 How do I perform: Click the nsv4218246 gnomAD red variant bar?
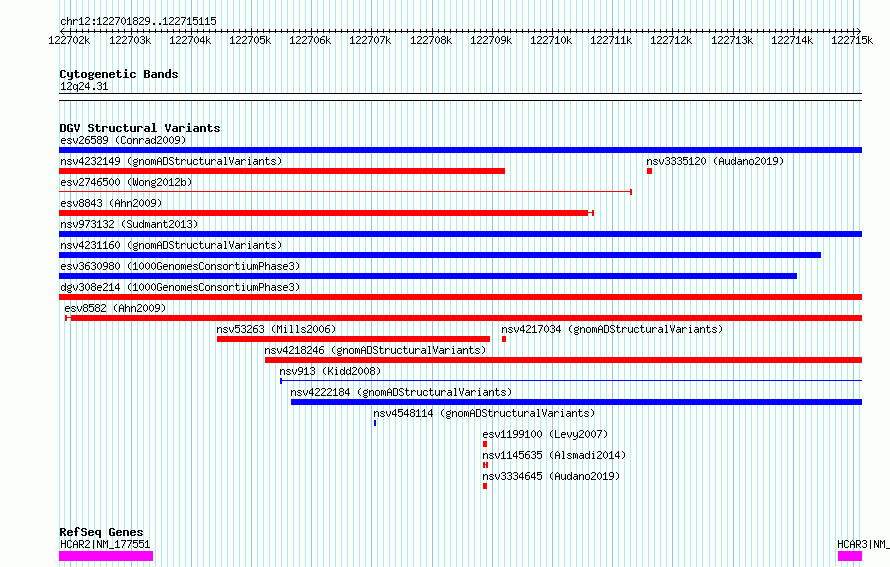pyautogui.click(x=564, y=360)
